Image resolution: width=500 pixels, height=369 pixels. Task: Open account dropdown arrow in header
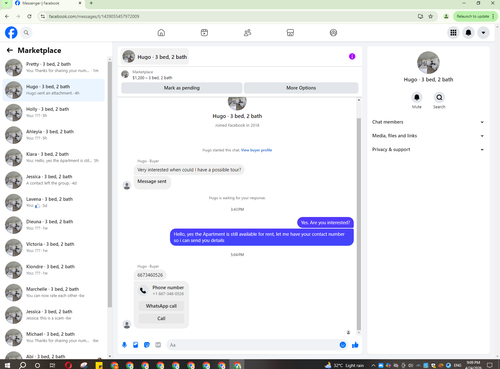click(x=483, y=33)
